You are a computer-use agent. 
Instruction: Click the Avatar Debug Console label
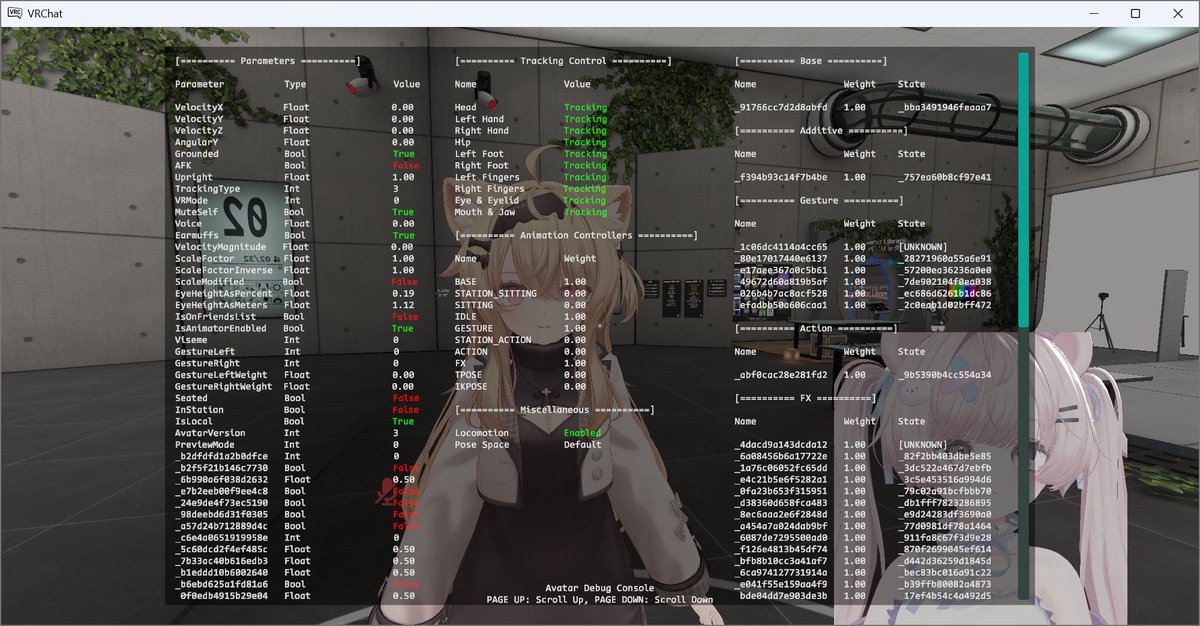[x=600, y=588]
